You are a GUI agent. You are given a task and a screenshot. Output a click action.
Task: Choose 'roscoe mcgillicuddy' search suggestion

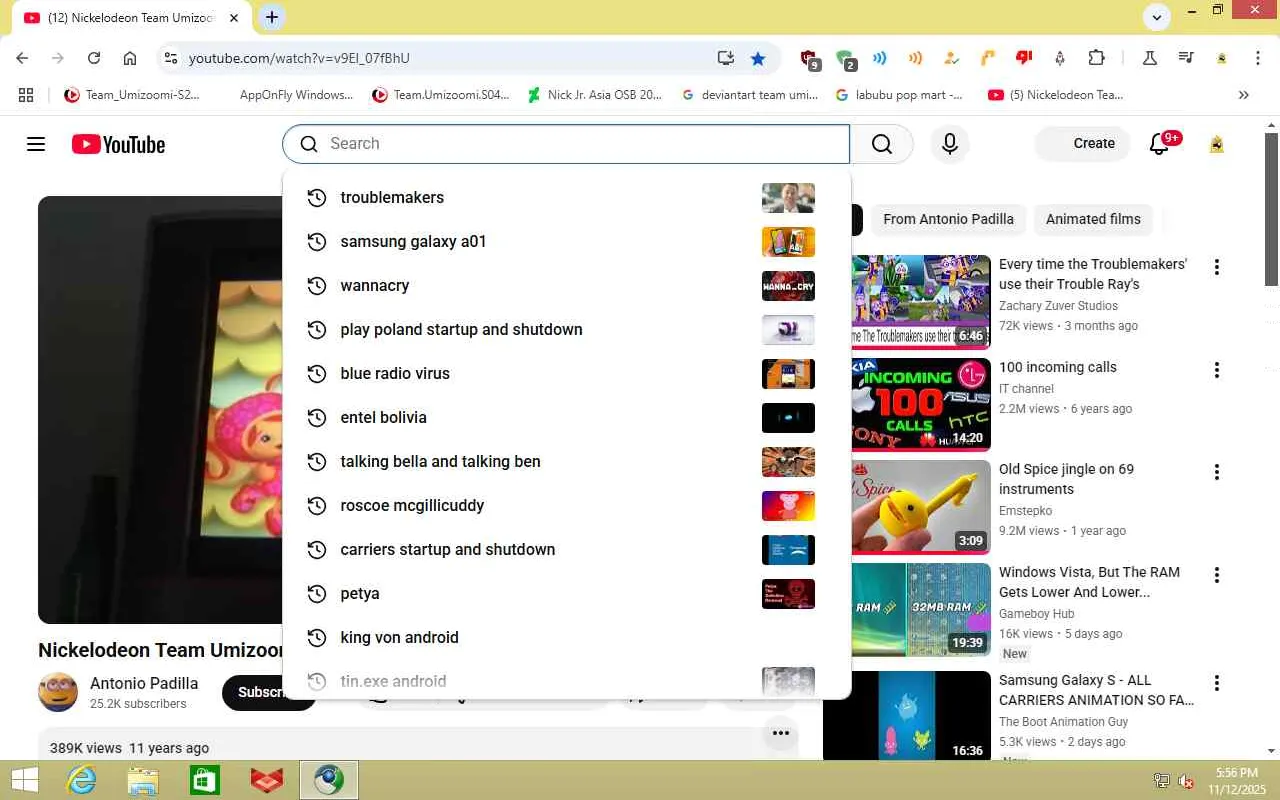click(x=567, y=506)
